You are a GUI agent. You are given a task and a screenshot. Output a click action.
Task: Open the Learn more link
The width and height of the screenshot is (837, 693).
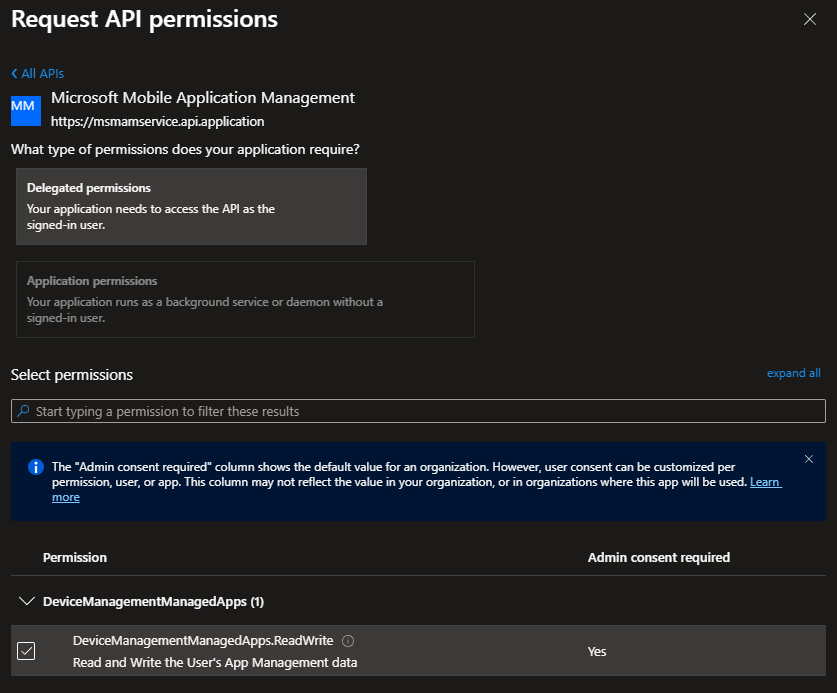pyautogui.click(x=765, y=482)
